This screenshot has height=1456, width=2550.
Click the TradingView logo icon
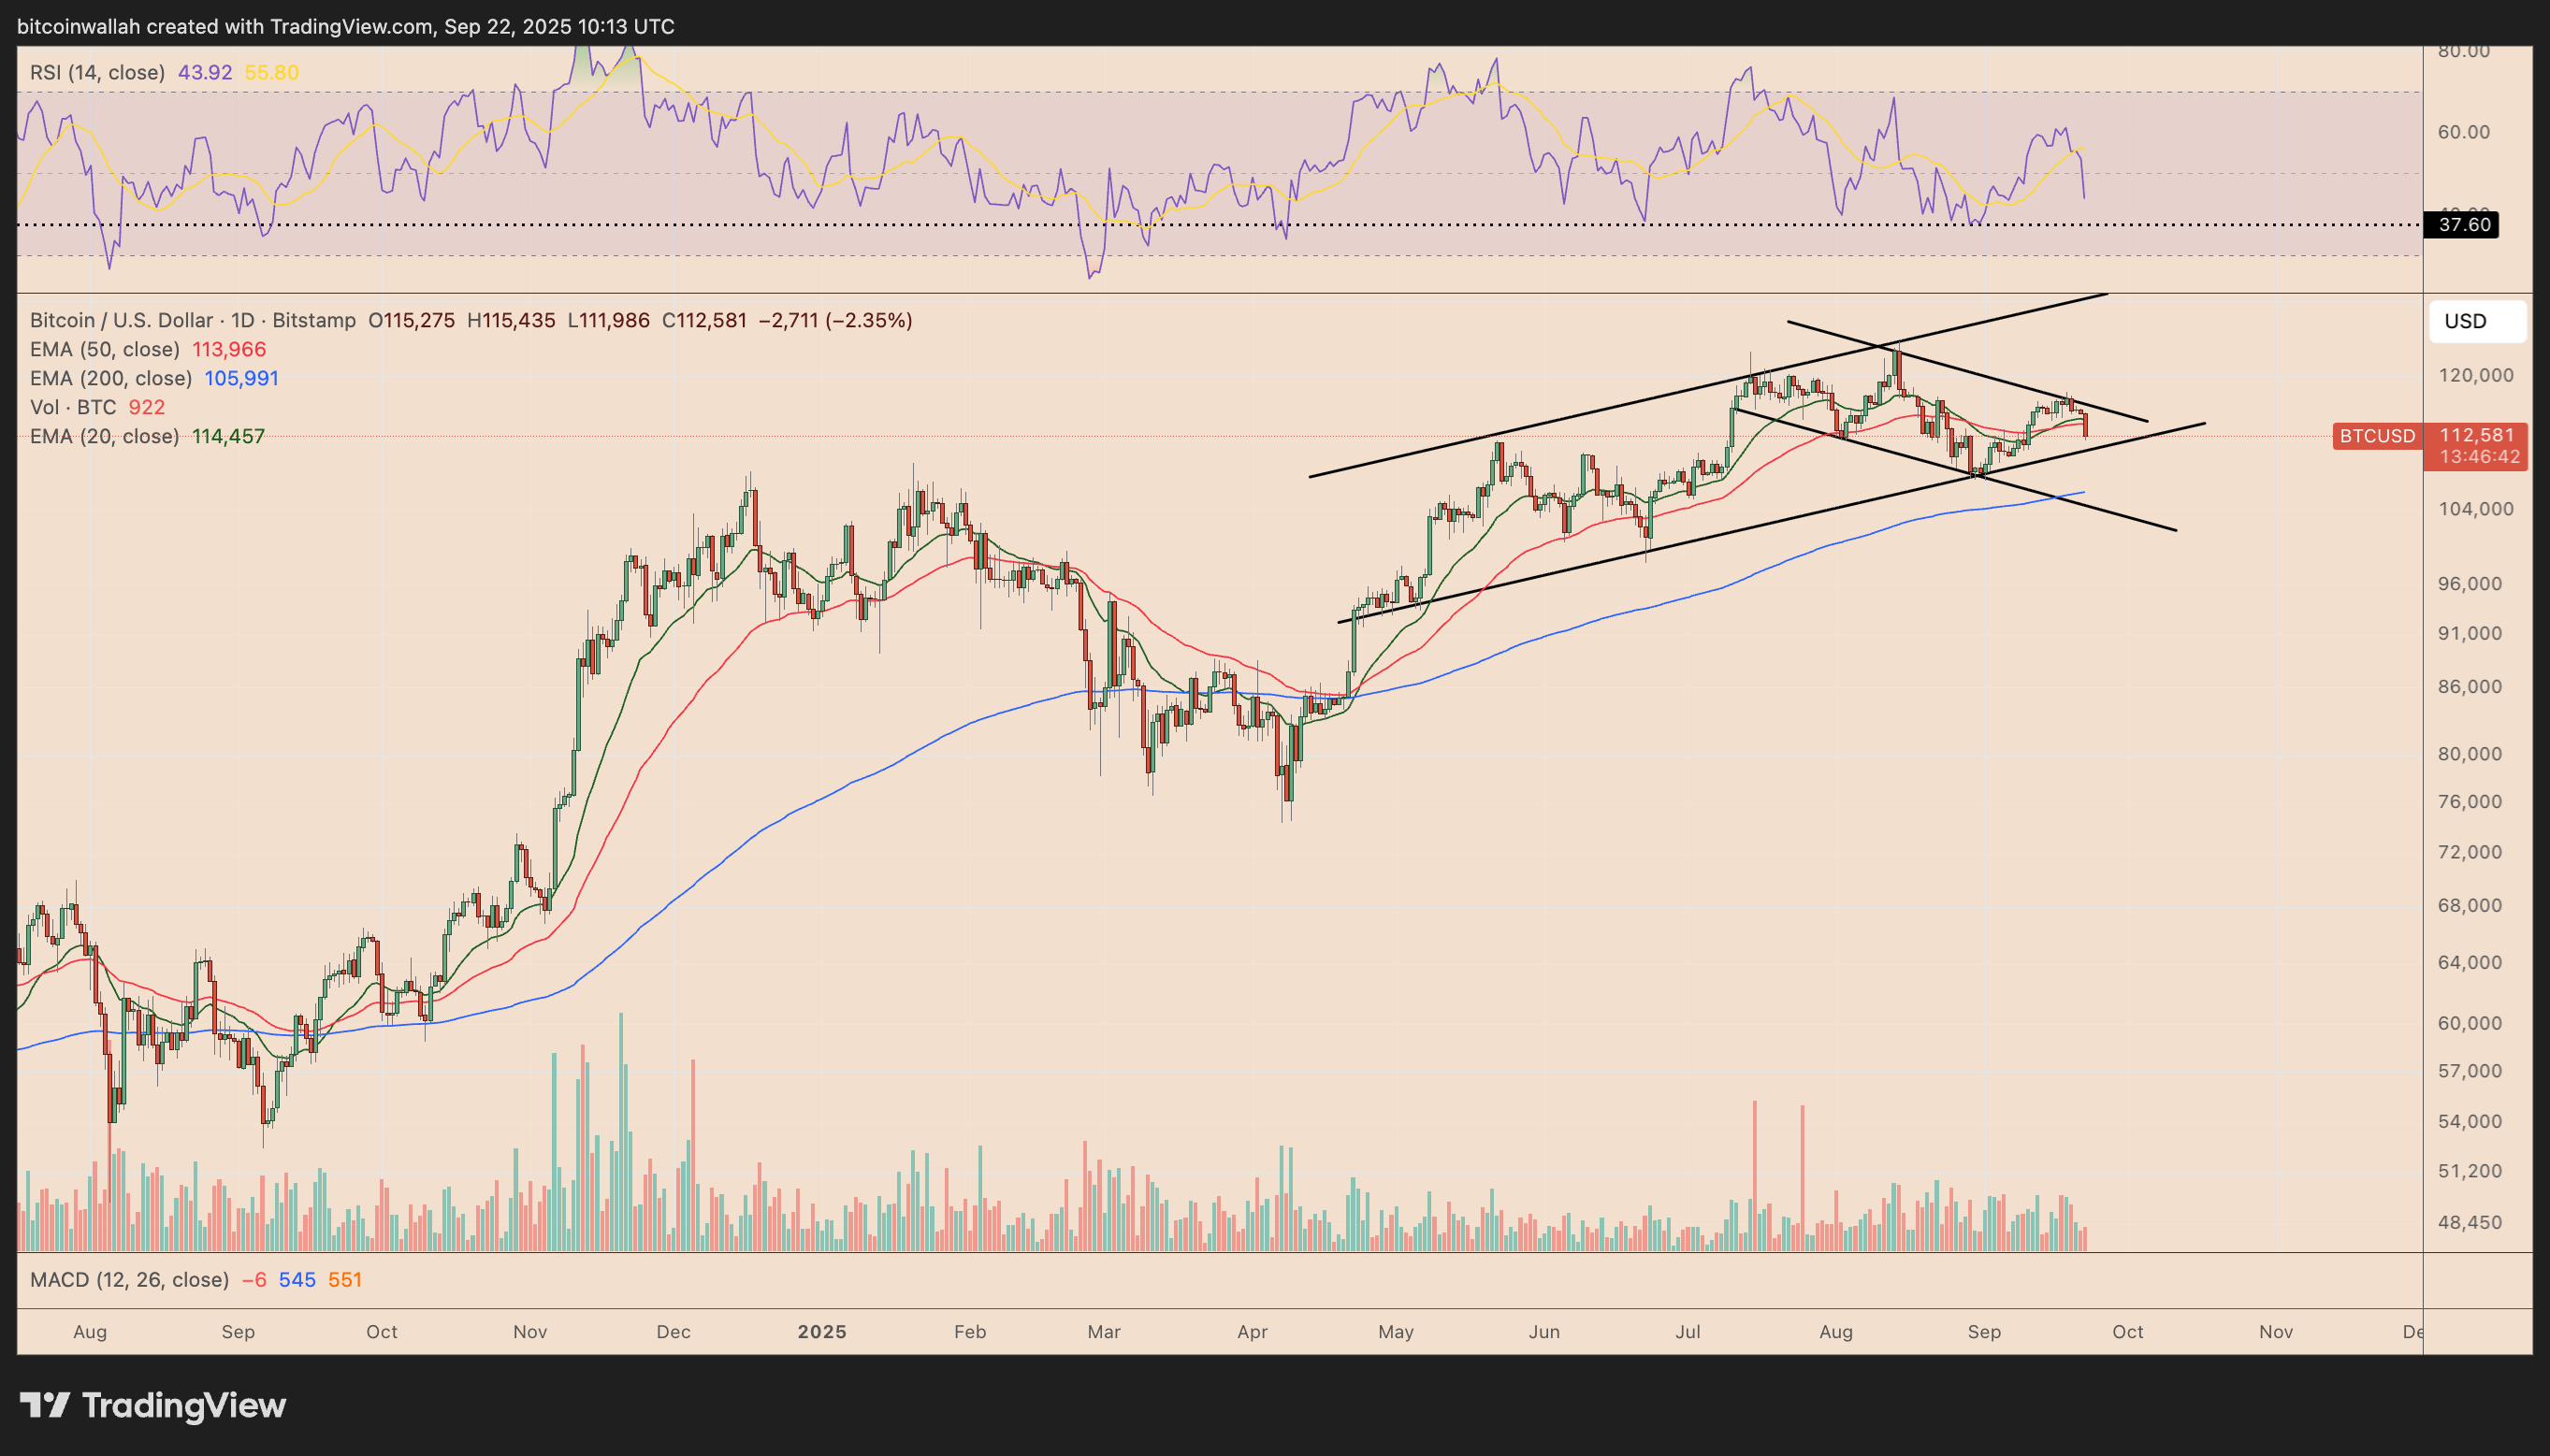click(x=45, y=1405)
